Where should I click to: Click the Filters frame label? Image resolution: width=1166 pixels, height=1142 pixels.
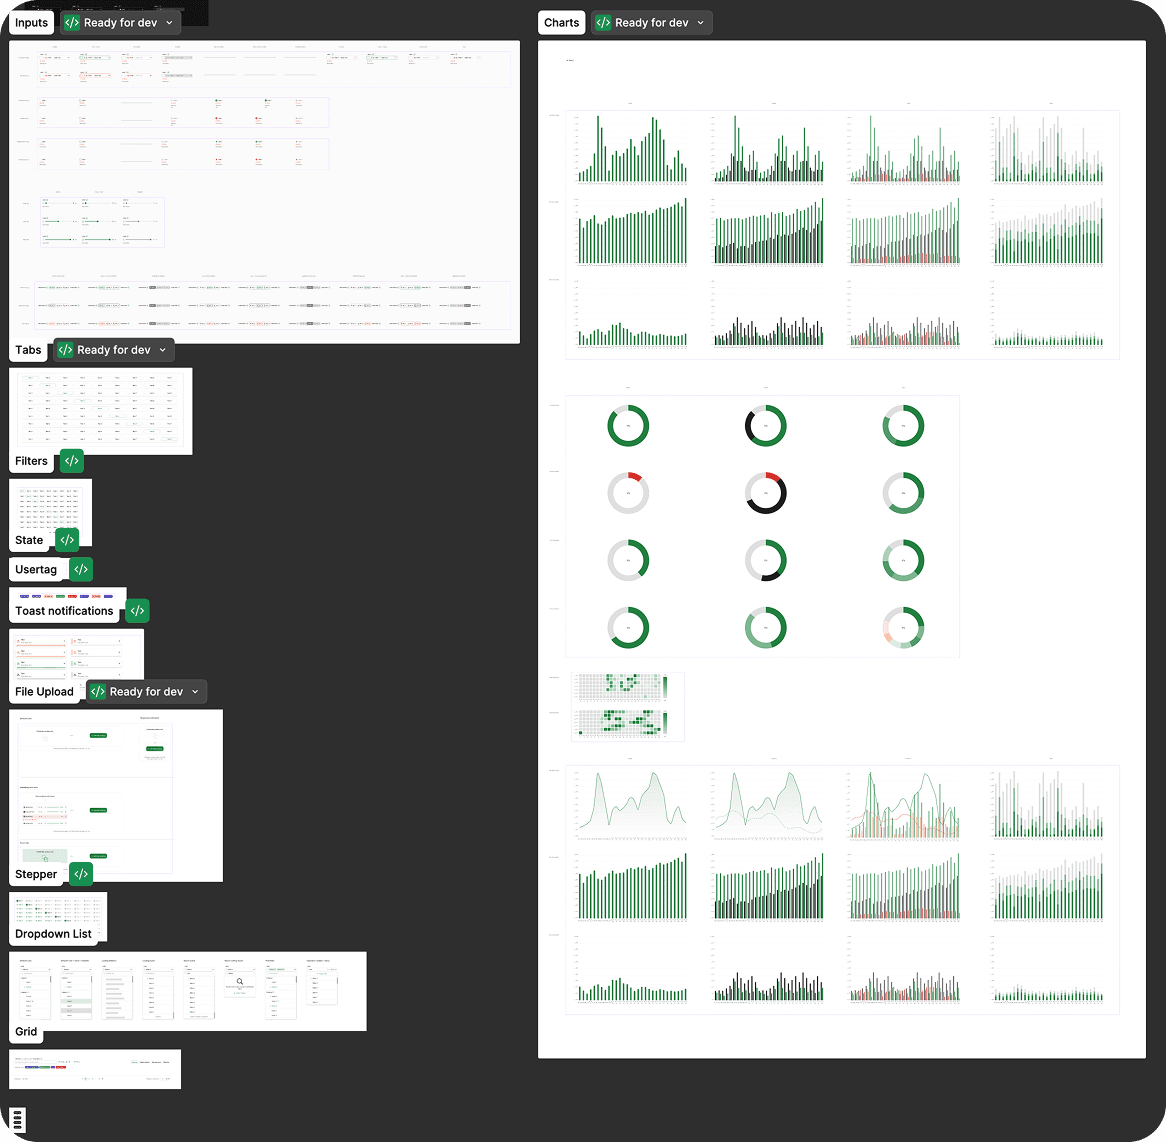(31, 461)
